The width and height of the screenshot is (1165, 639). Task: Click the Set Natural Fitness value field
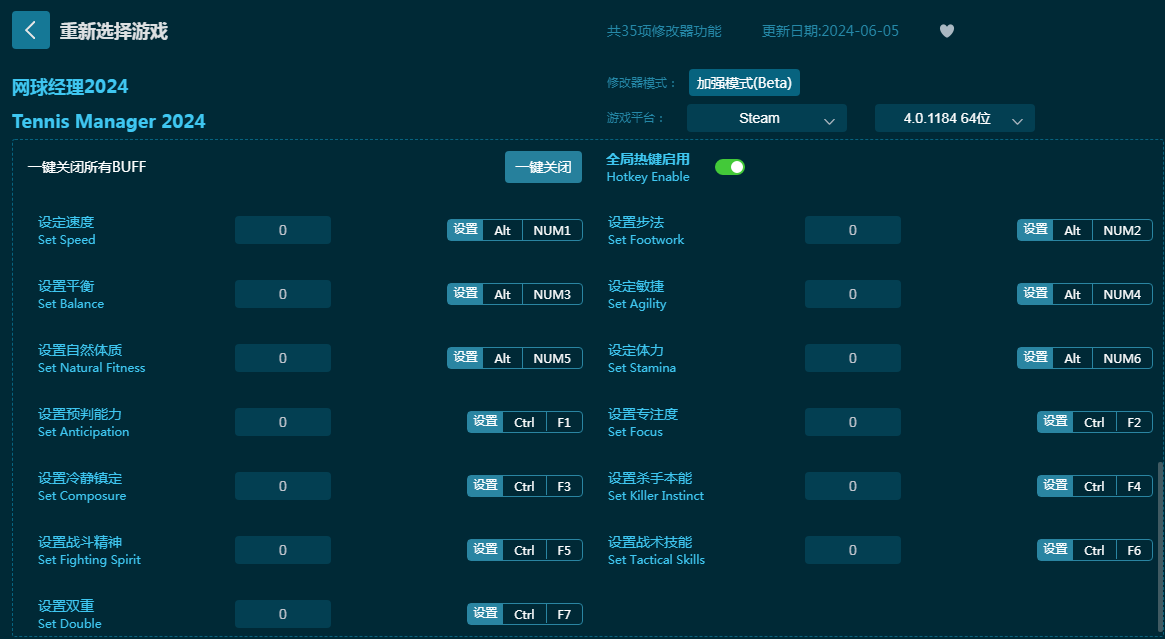[x=283, y=358]
